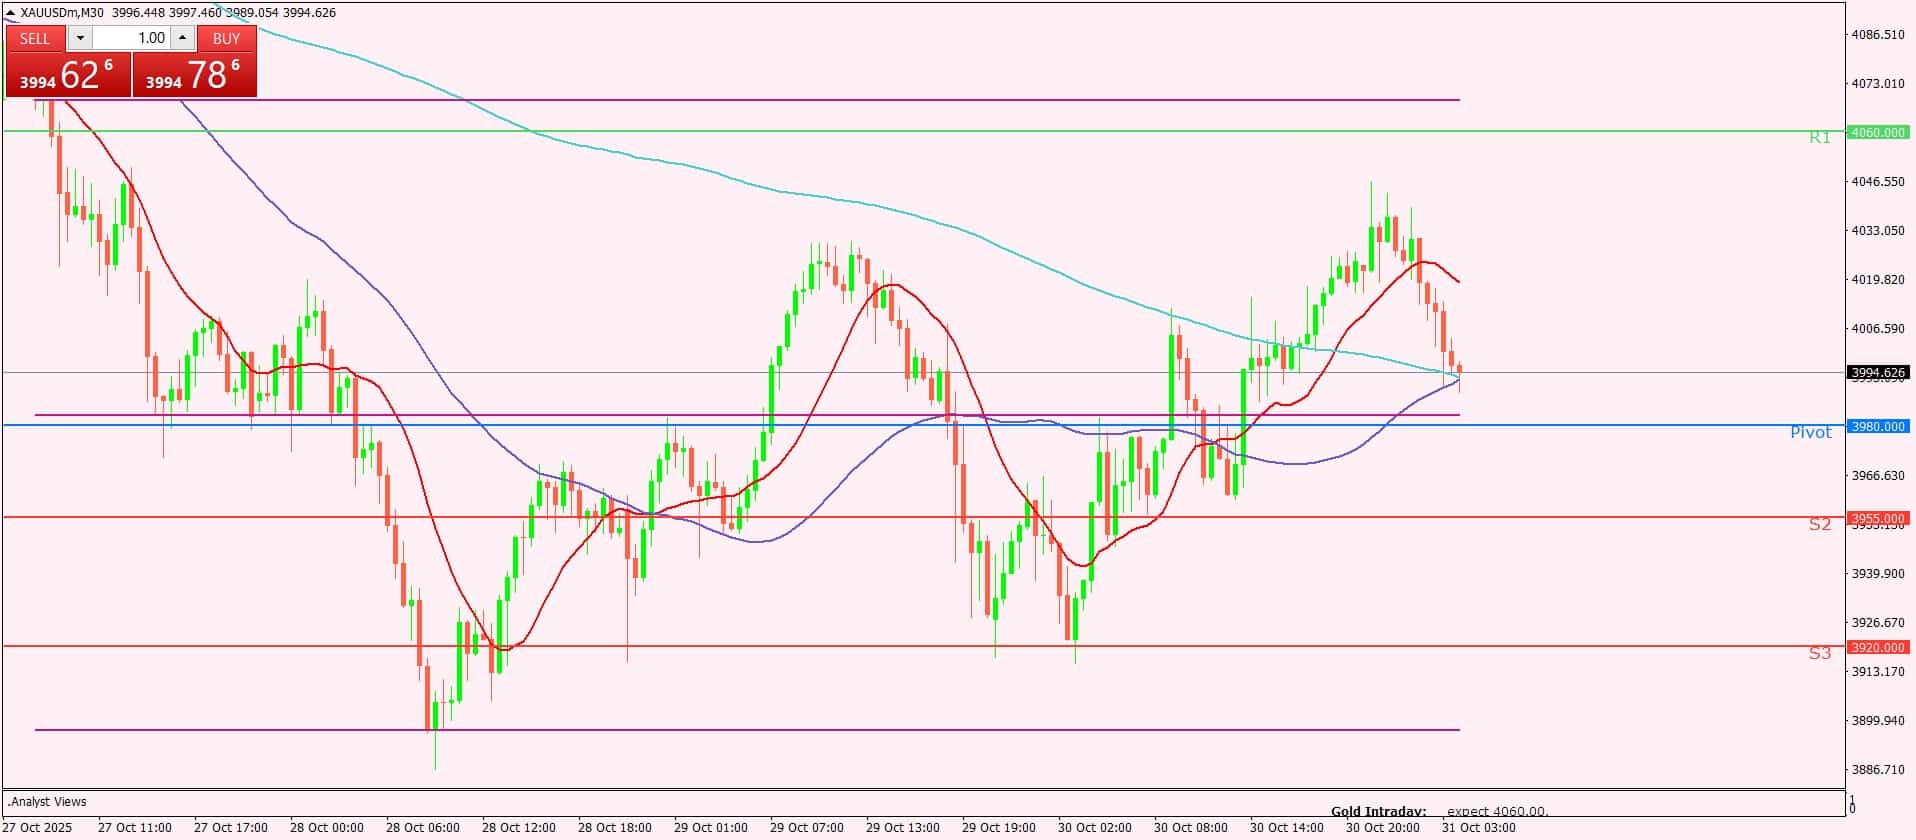This screenshot has width=1916, height=840.
Task: Click the 3955.000 red price tag
Action: 1878,518
